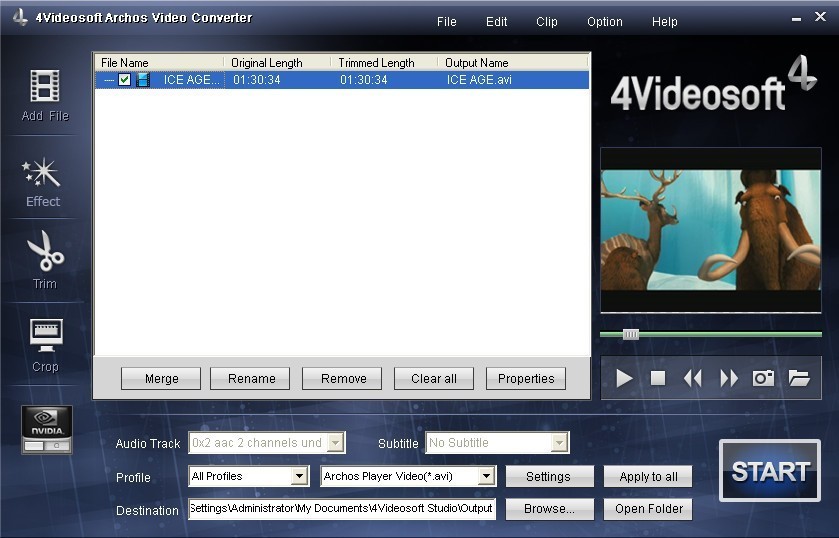Uncheck the ICE AGE file checkbox

click(x=125, y=80)
